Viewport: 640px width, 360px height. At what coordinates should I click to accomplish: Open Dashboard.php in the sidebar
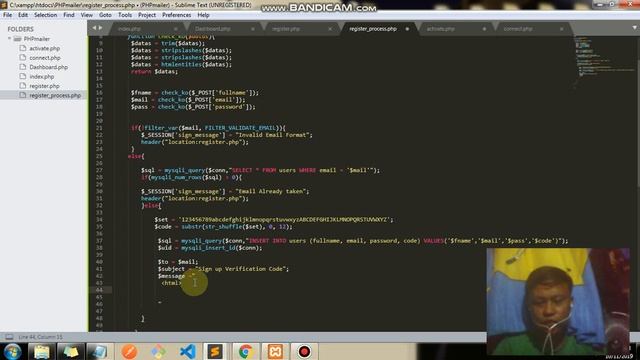pyautogui.click(x=49, y=67)
